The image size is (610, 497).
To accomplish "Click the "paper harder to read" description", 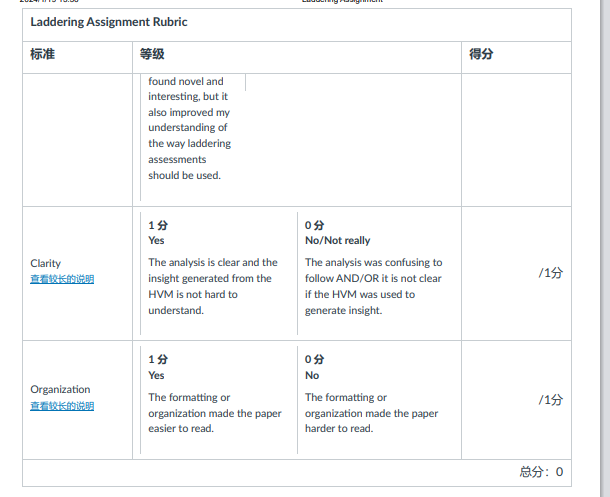I will tap(372, 413).
